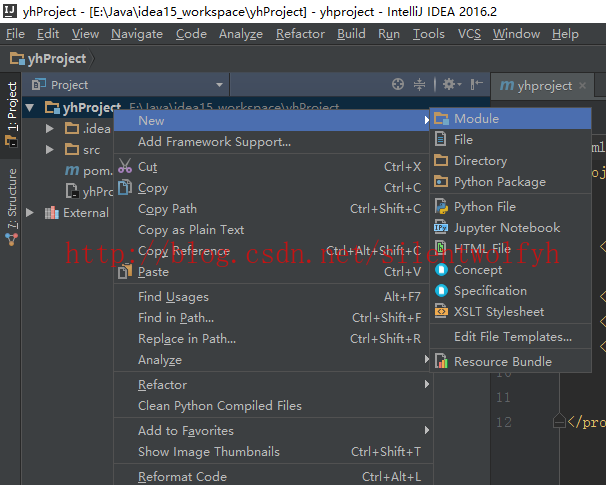Click the XSLT Stylesheet icon
This screenshot has width=606, height=485.
pyautogui.click(x=441, y=312)
